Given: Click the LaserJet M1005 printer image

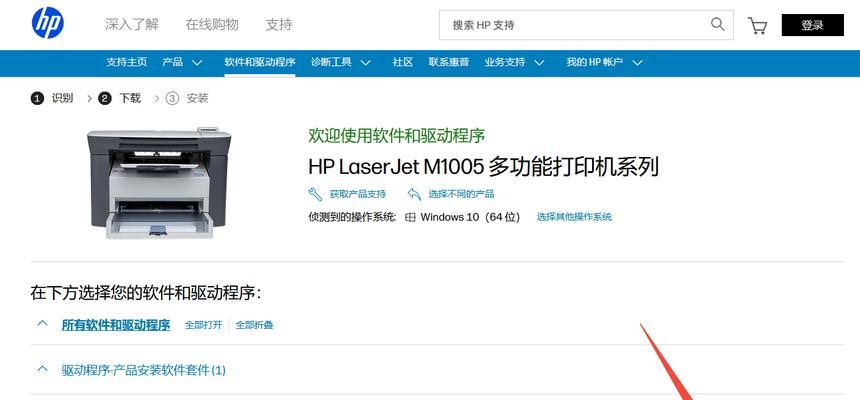Looking at the screenshot, I should [159, 183].
